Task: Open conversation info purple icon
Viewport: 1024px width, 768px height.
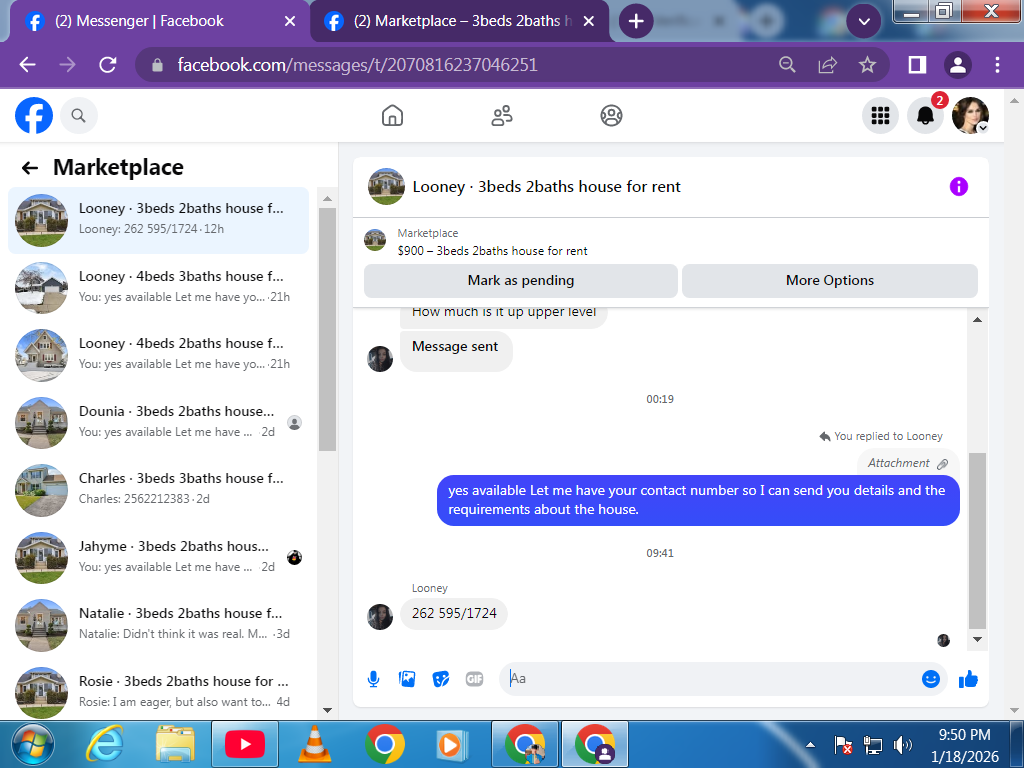Action: [x=958, y=187]
